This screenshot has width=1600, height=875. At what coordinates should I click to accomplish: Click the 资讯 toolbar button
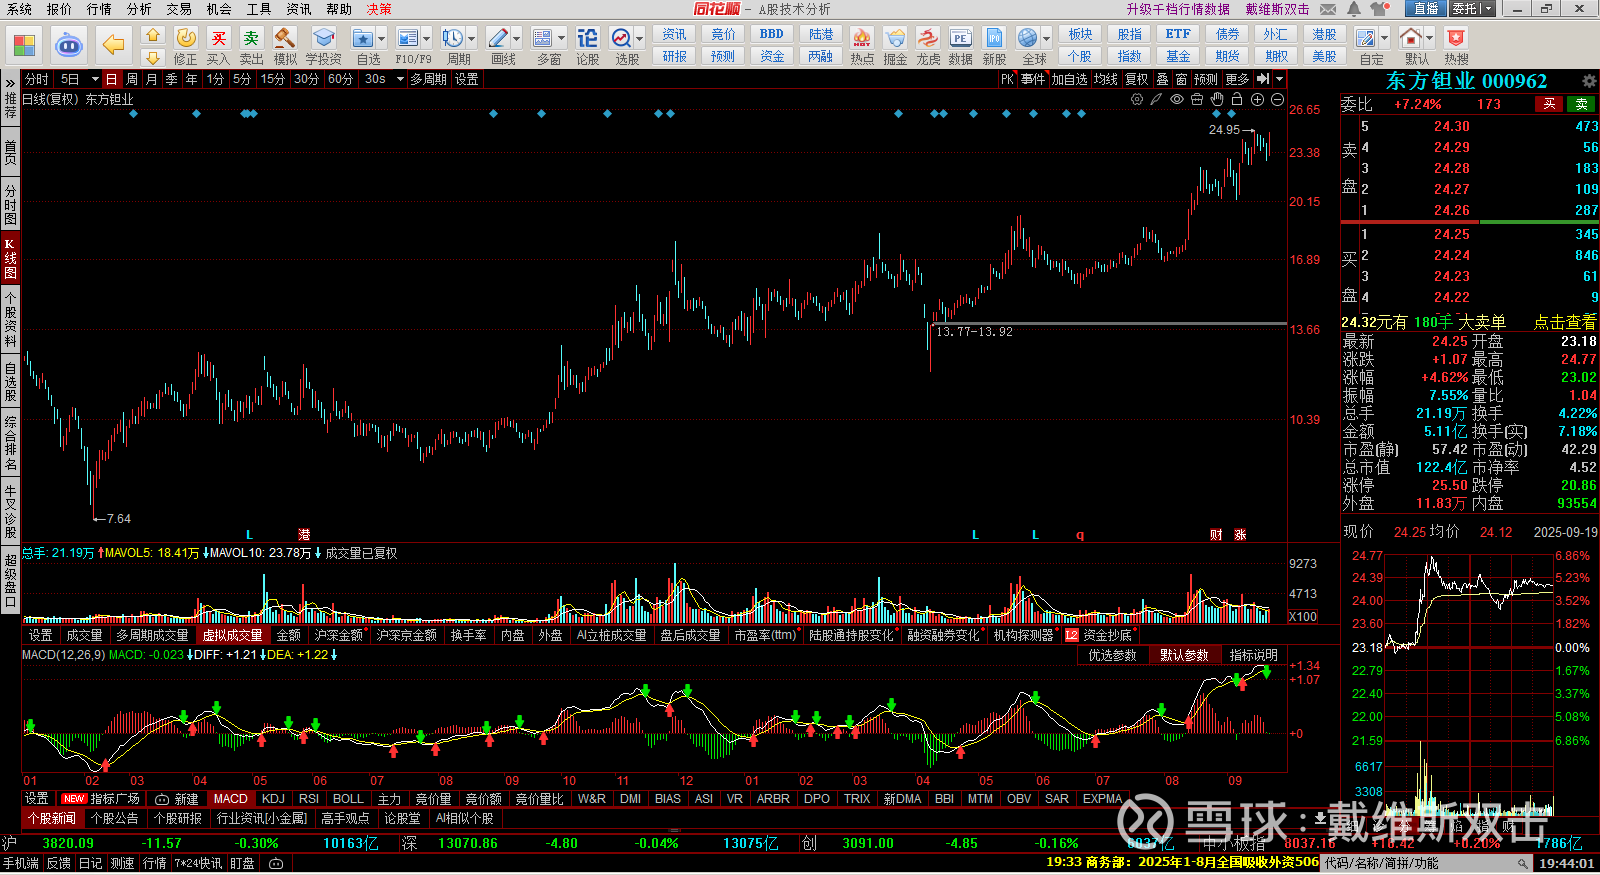[675, 34]
